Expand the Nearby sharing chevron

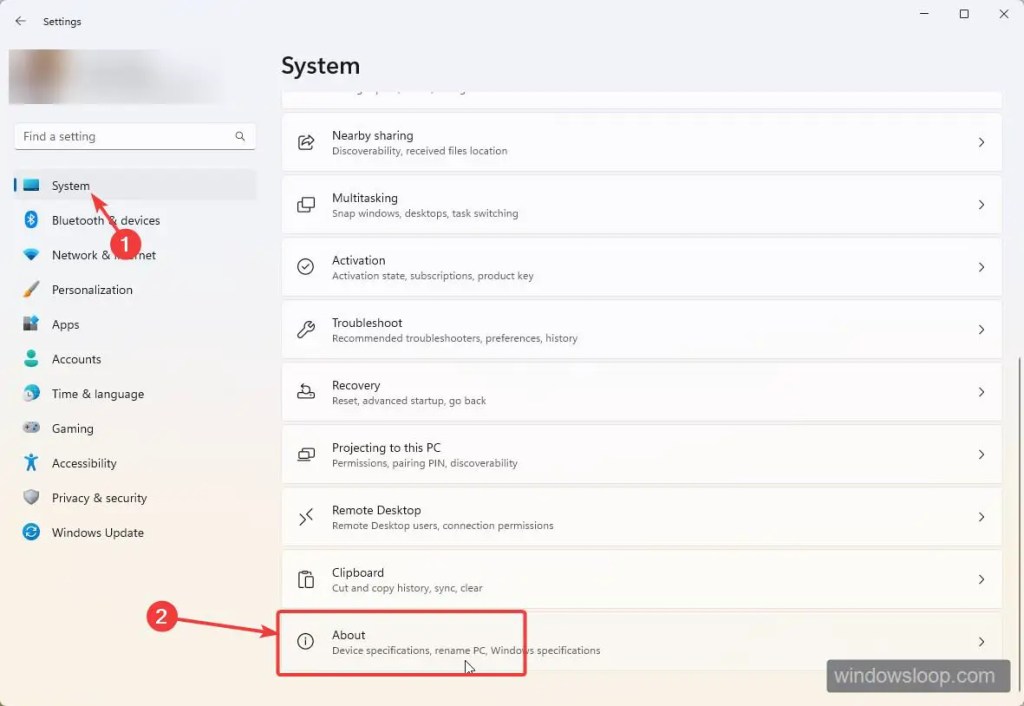coord(981,143)
